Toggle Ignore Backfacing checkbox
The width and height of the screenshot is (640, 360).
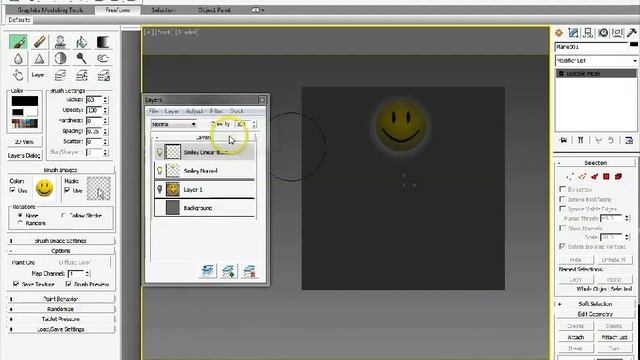(x=562, y=199)
